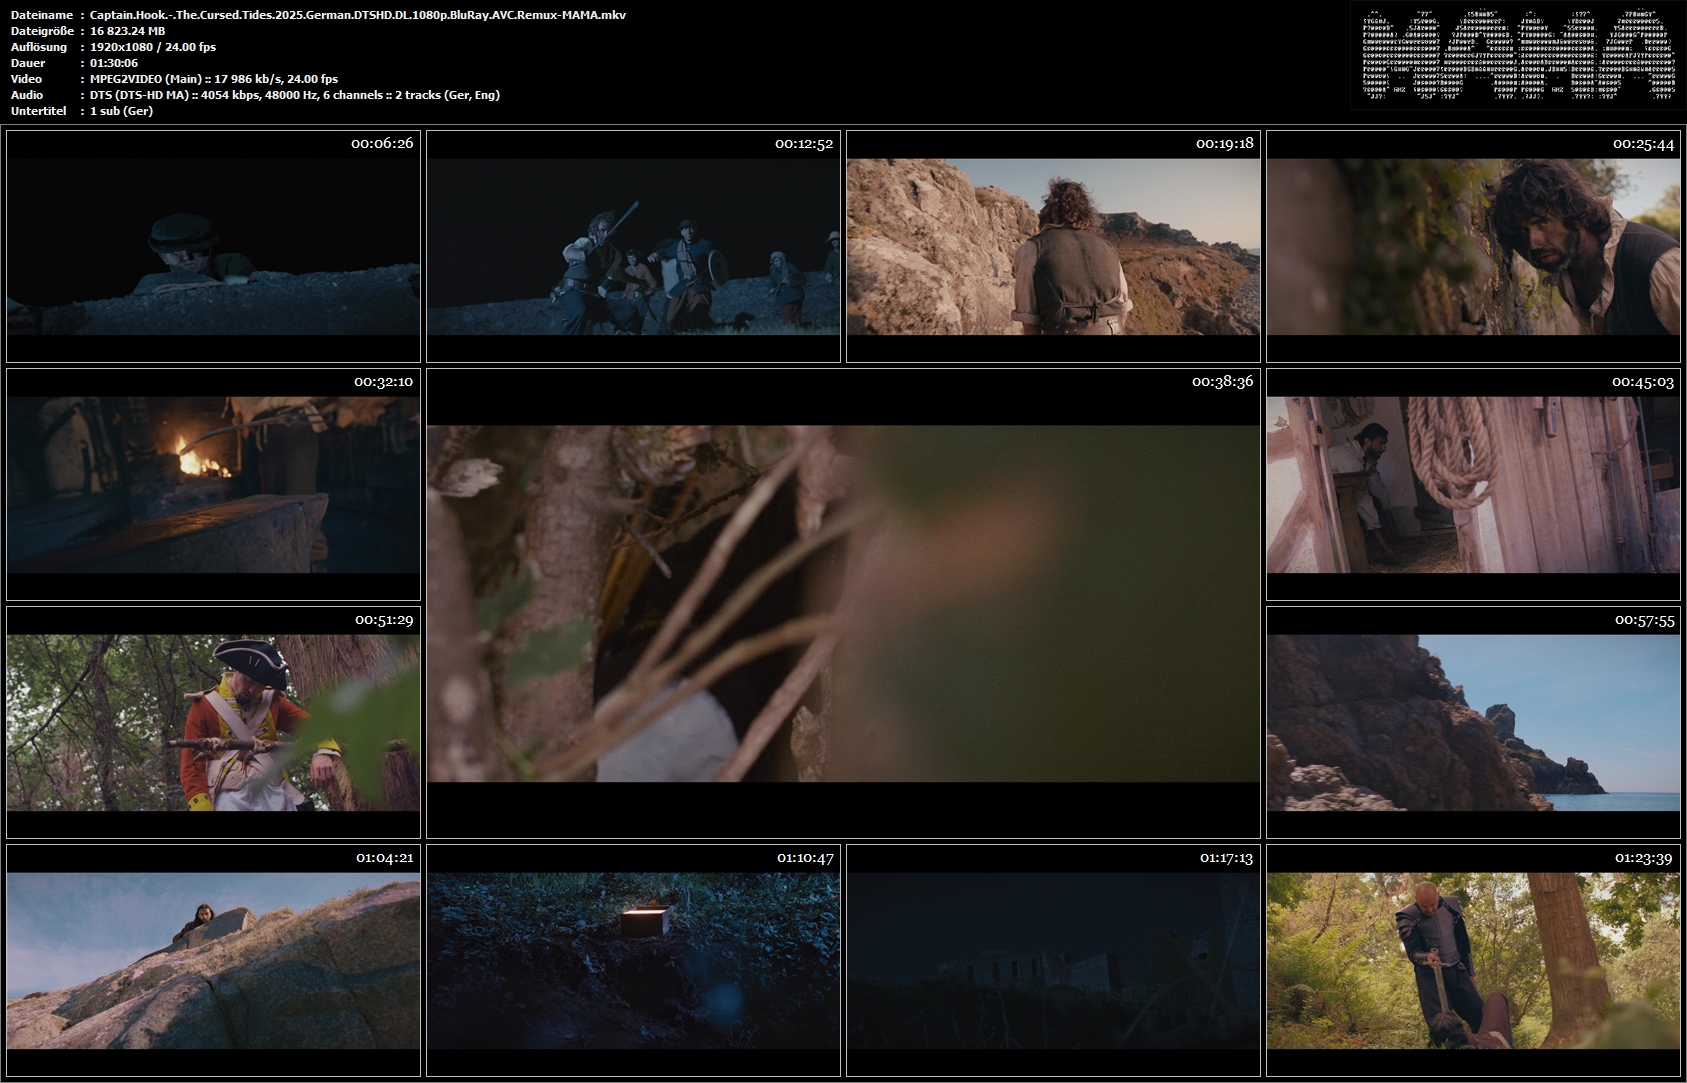Click the Auflösung 1920x1080 value
The height and width of the screenshot is (1083, 1687).
coord(124,47)
